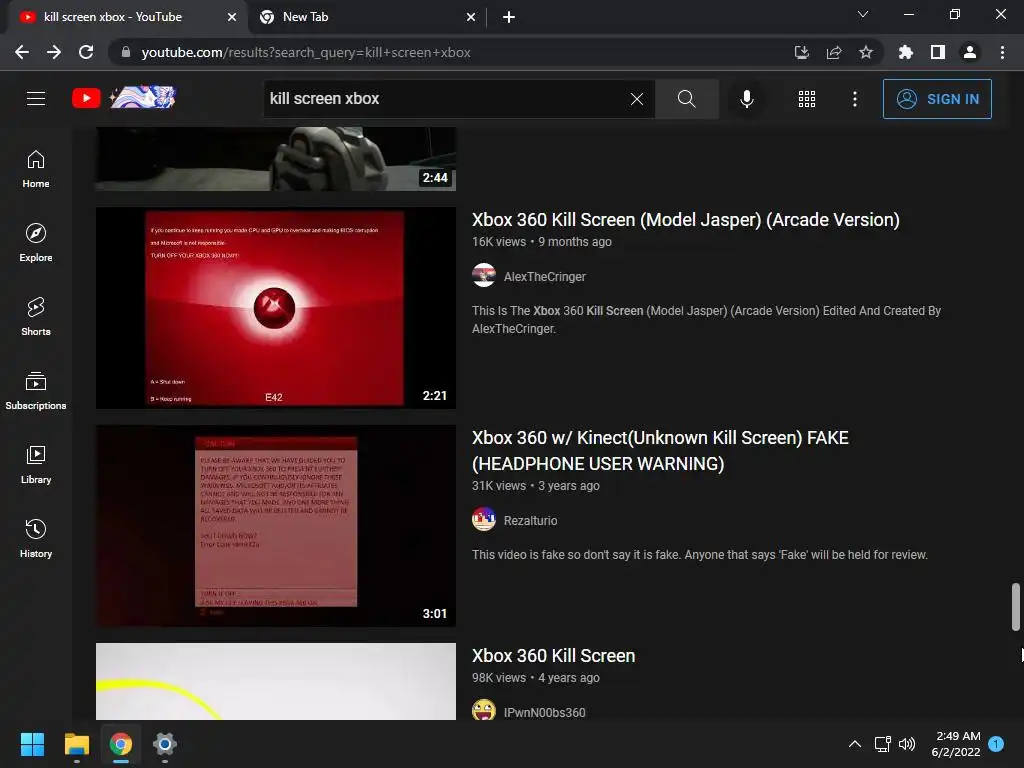Click the AlexTheCringer channel avatar
Viewport: 1024px width, 768px height.
point(484,276)
